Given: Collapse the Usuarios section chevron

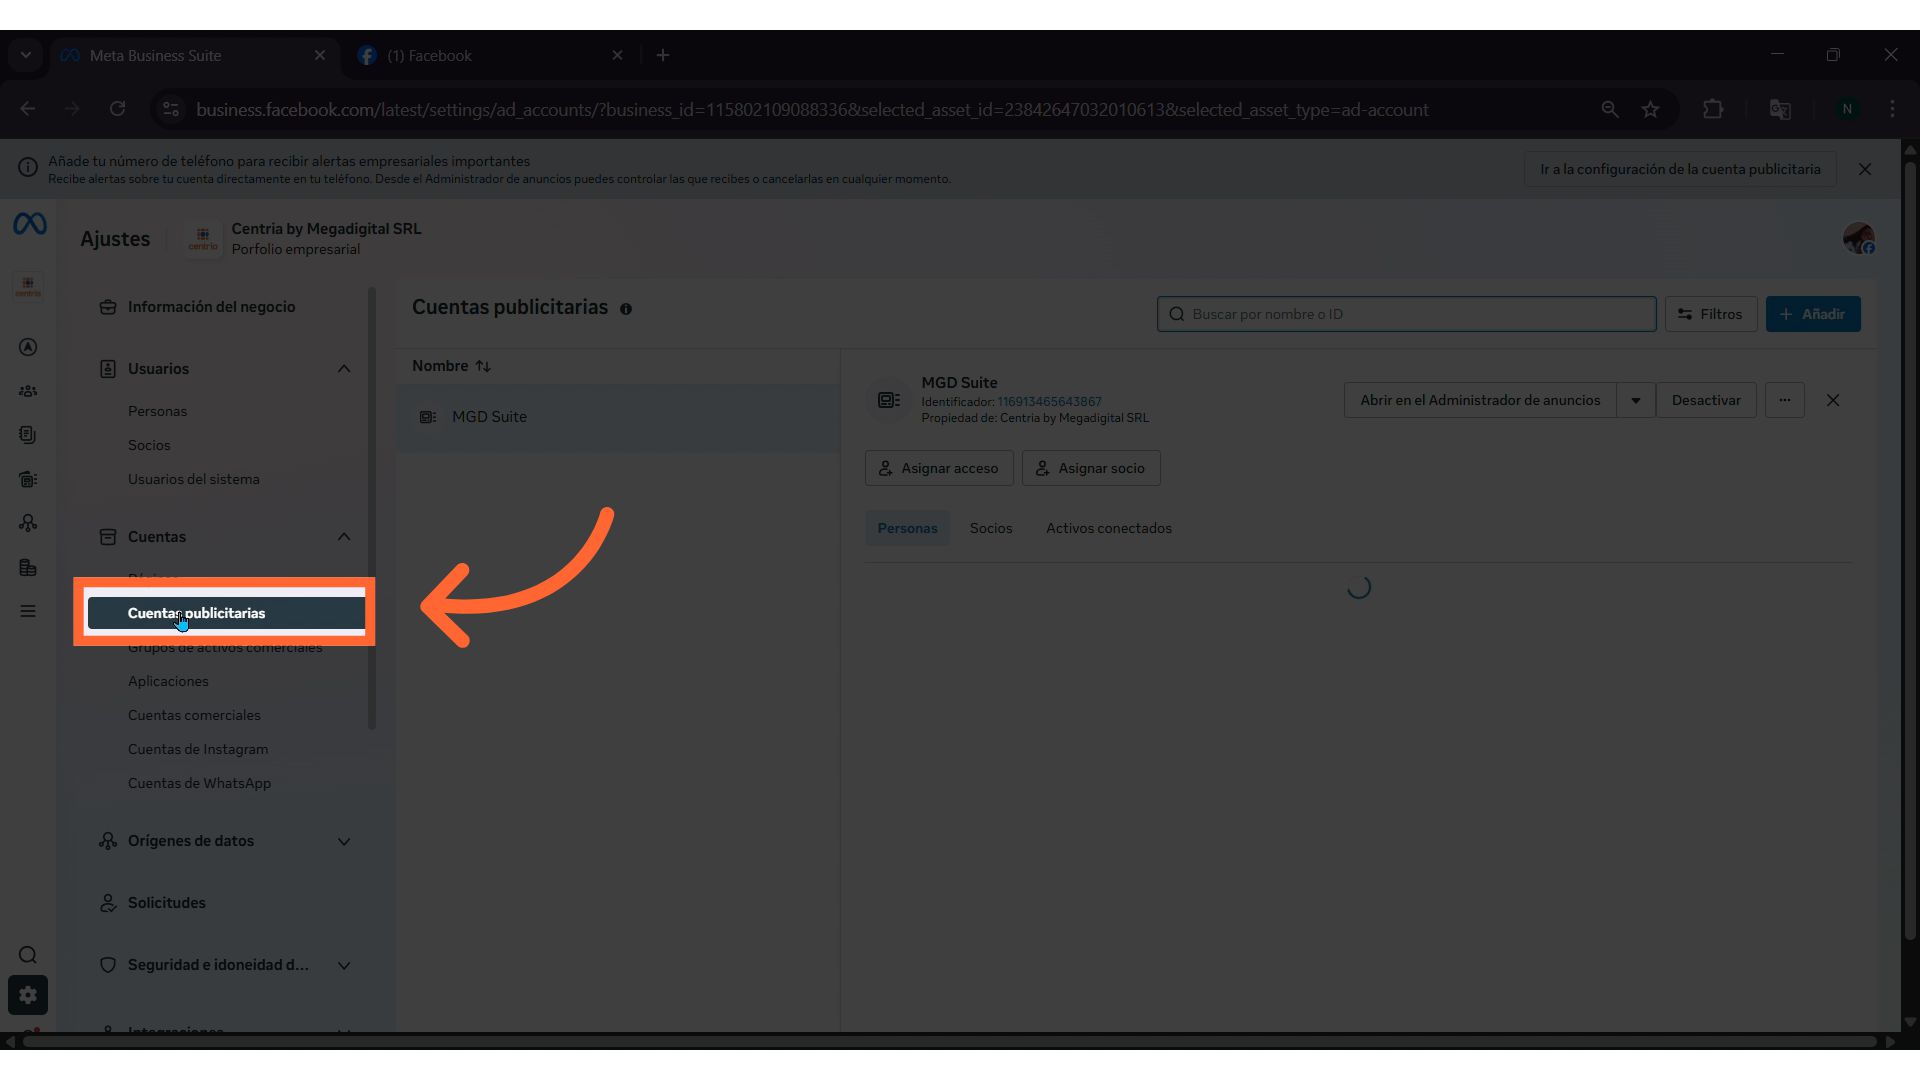Looking at the screenshot, I should point(344,369).
